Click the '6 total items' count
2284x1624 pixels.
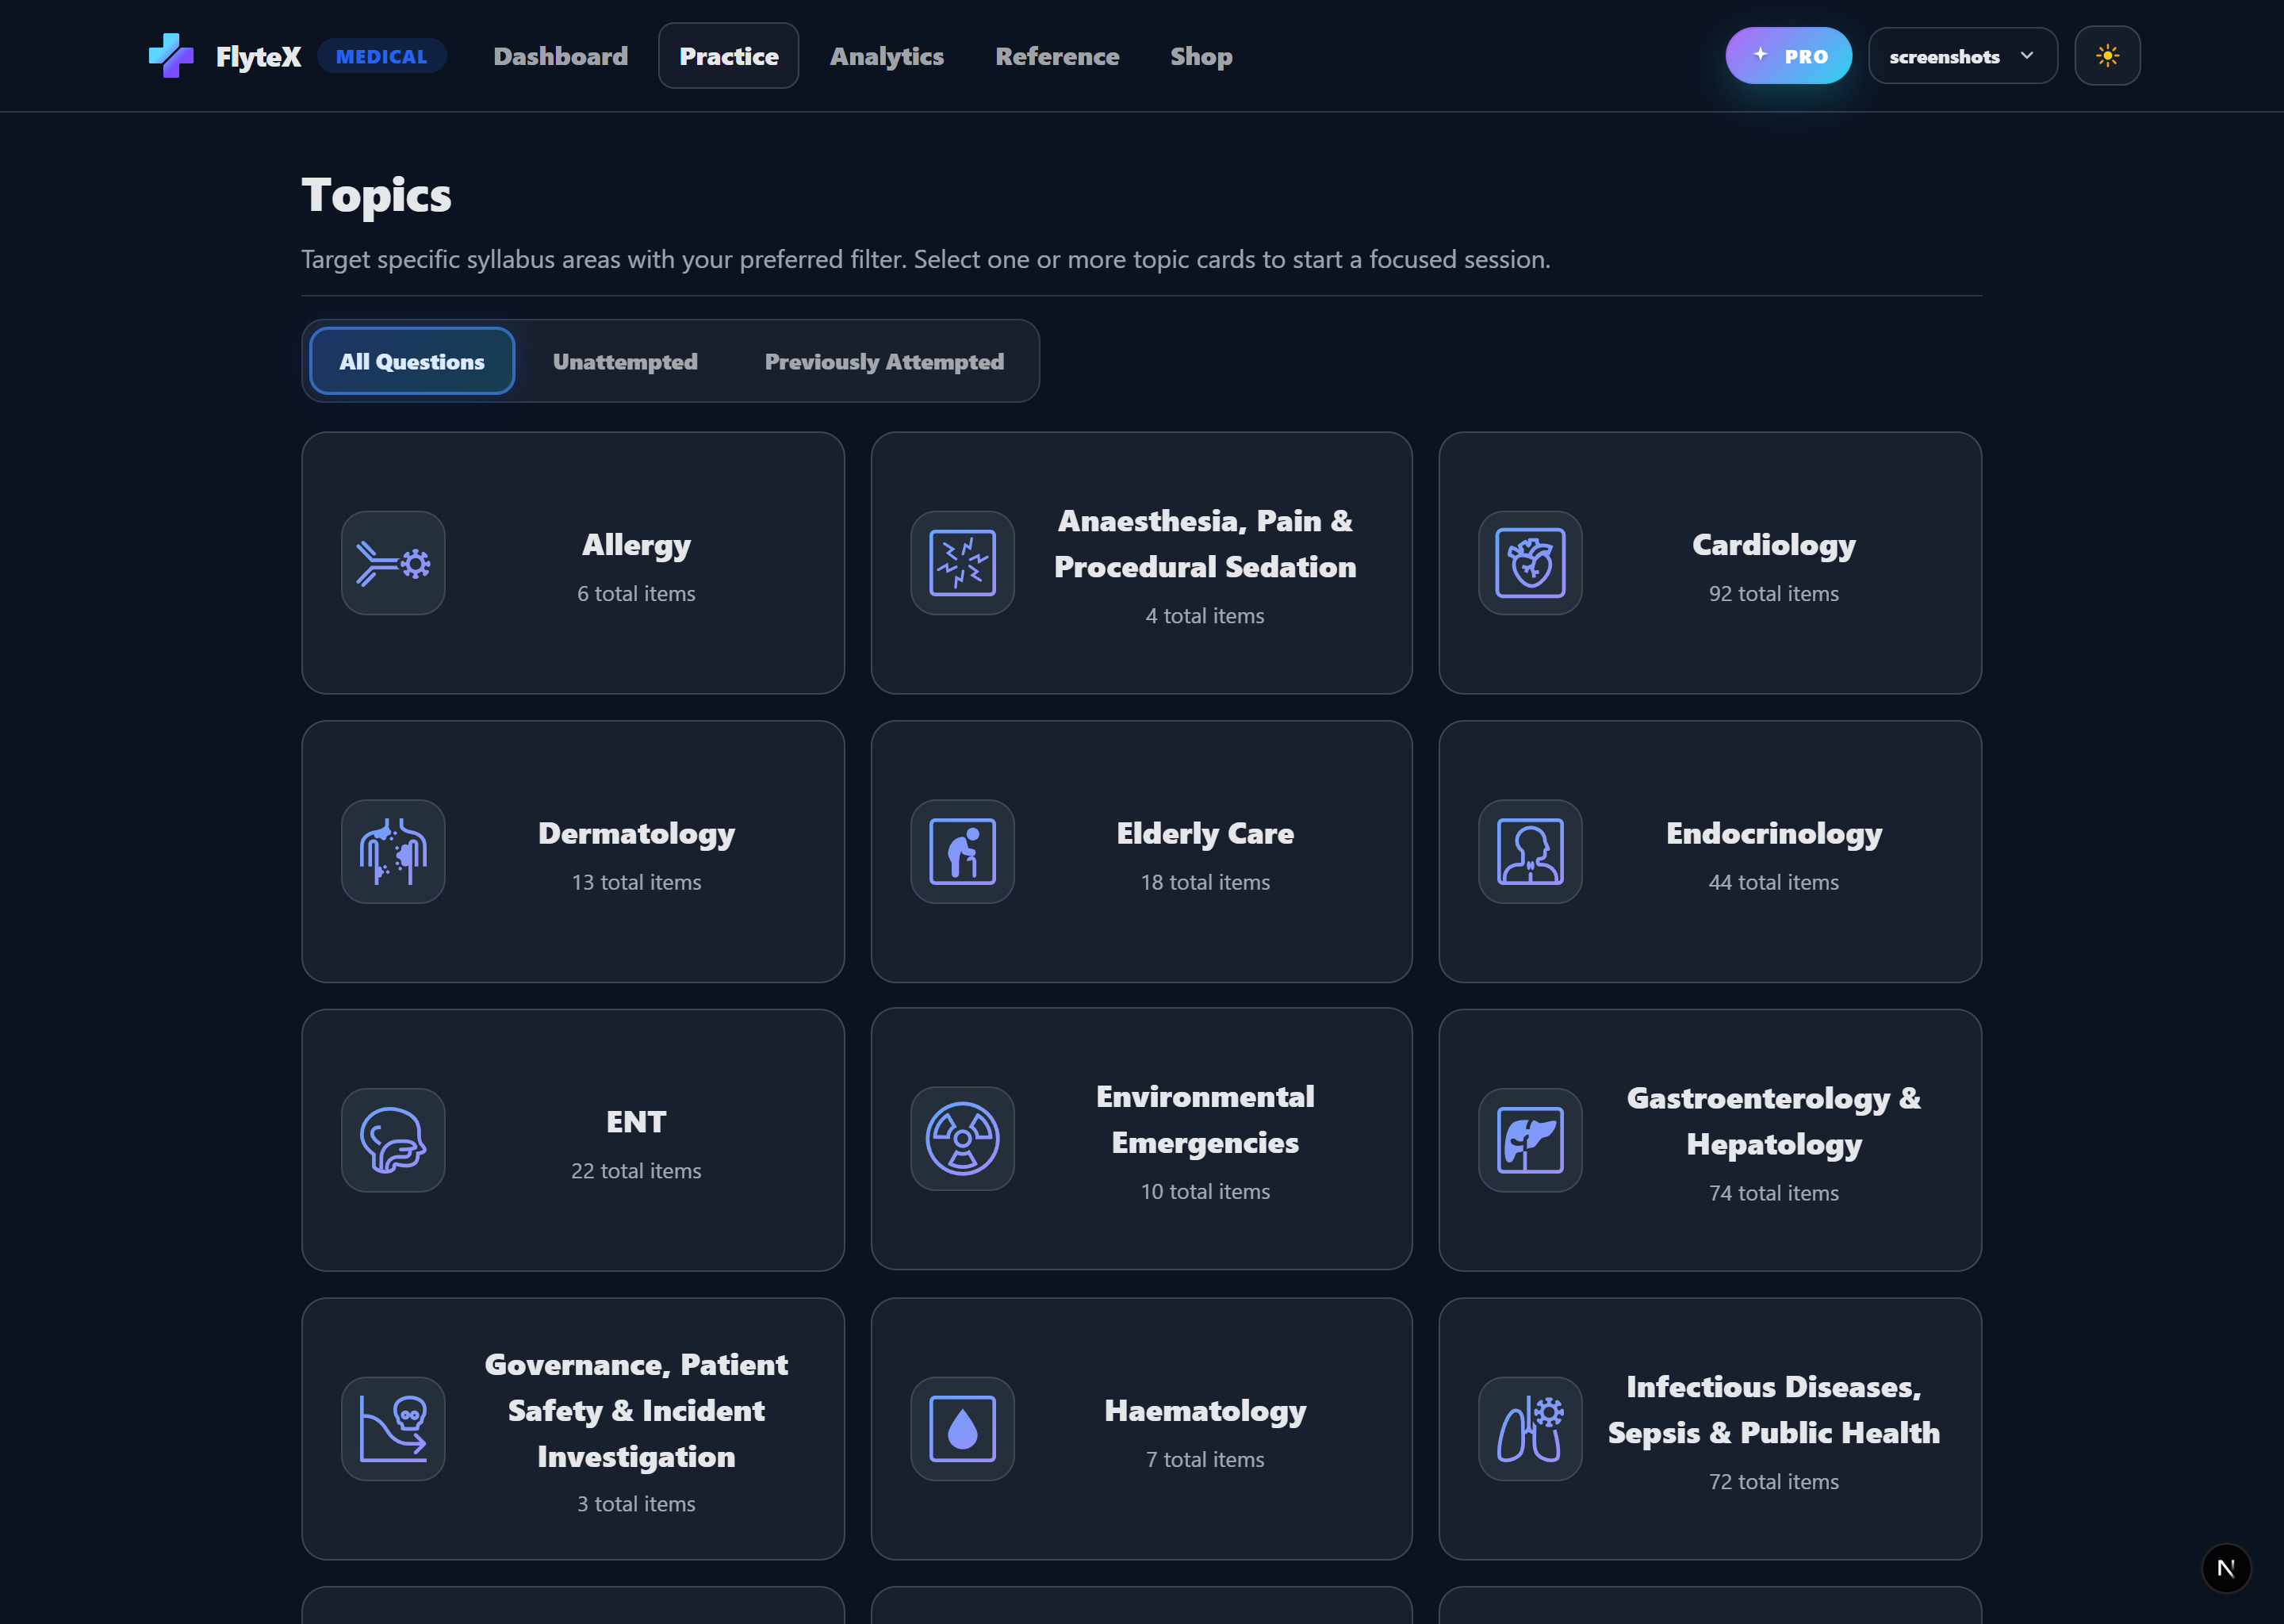pos(636,594)
